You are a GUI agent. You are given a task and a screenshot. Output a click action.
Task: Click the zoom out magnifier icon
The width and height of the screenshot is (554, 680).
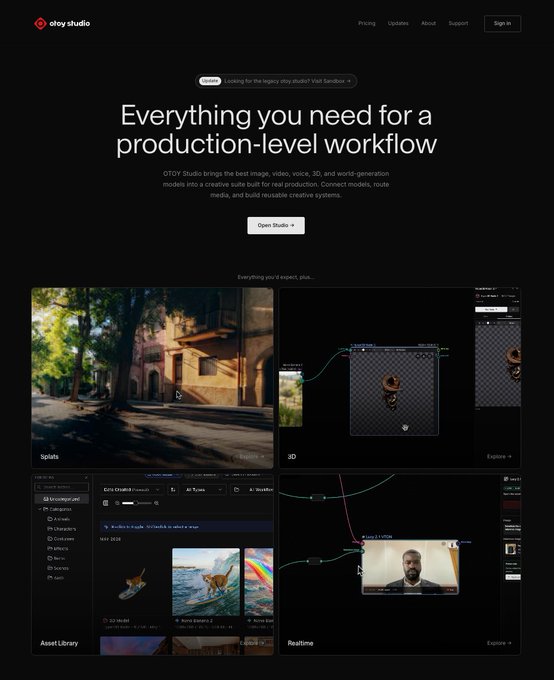click(x=117, y=503)
